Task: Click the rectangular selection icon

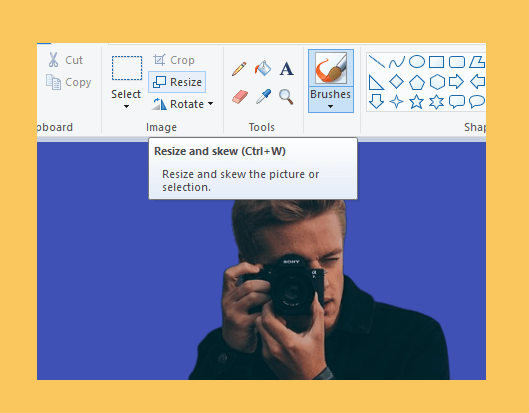Action: pyautogui.click(x=127, y=68)
